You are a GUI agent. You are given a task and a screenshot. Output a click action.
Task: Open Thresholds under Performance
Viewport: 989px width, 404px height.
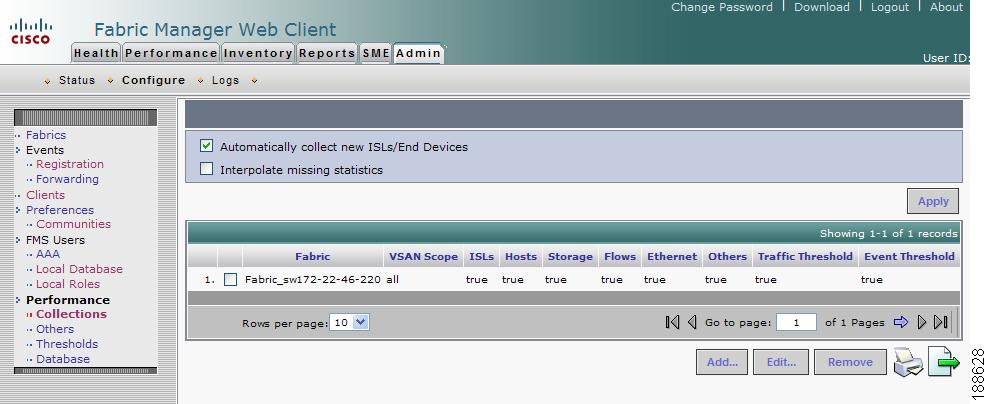67,344
